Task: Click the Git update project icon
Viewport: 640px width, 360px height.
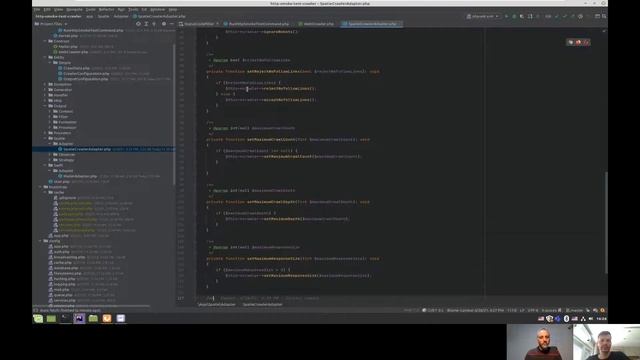Action: (x=556, y=16)
